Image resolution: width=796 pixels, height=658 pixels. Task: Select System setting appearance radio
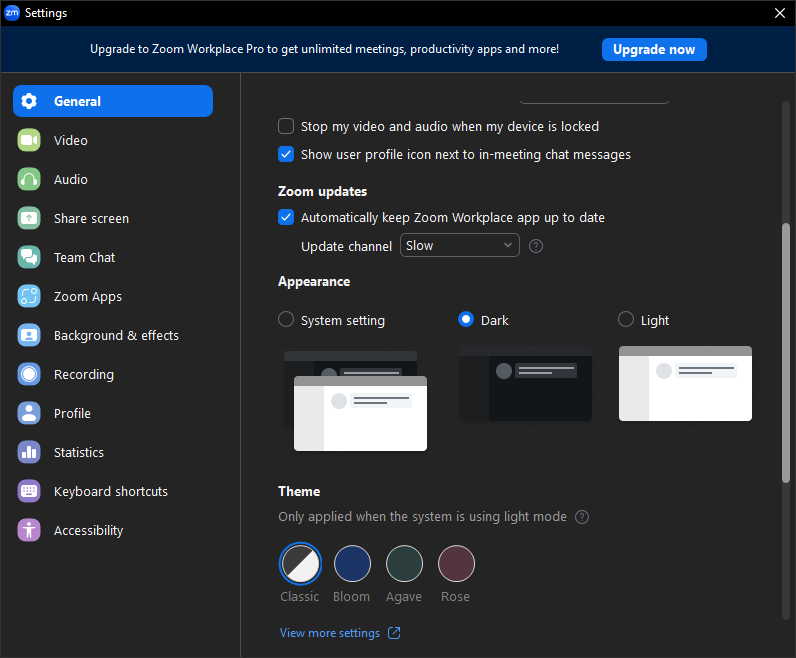(x=286, y=319)
